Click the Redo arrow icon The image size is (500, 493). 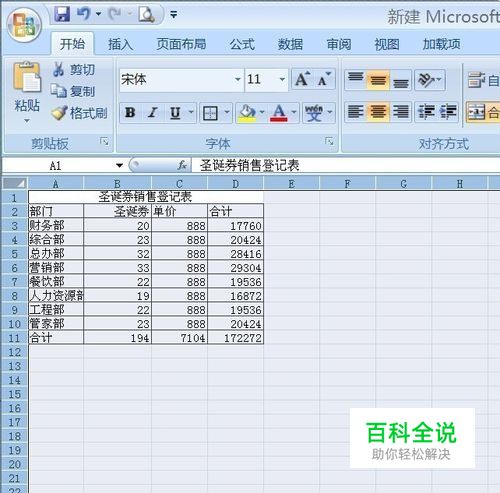tap(115, 14)
